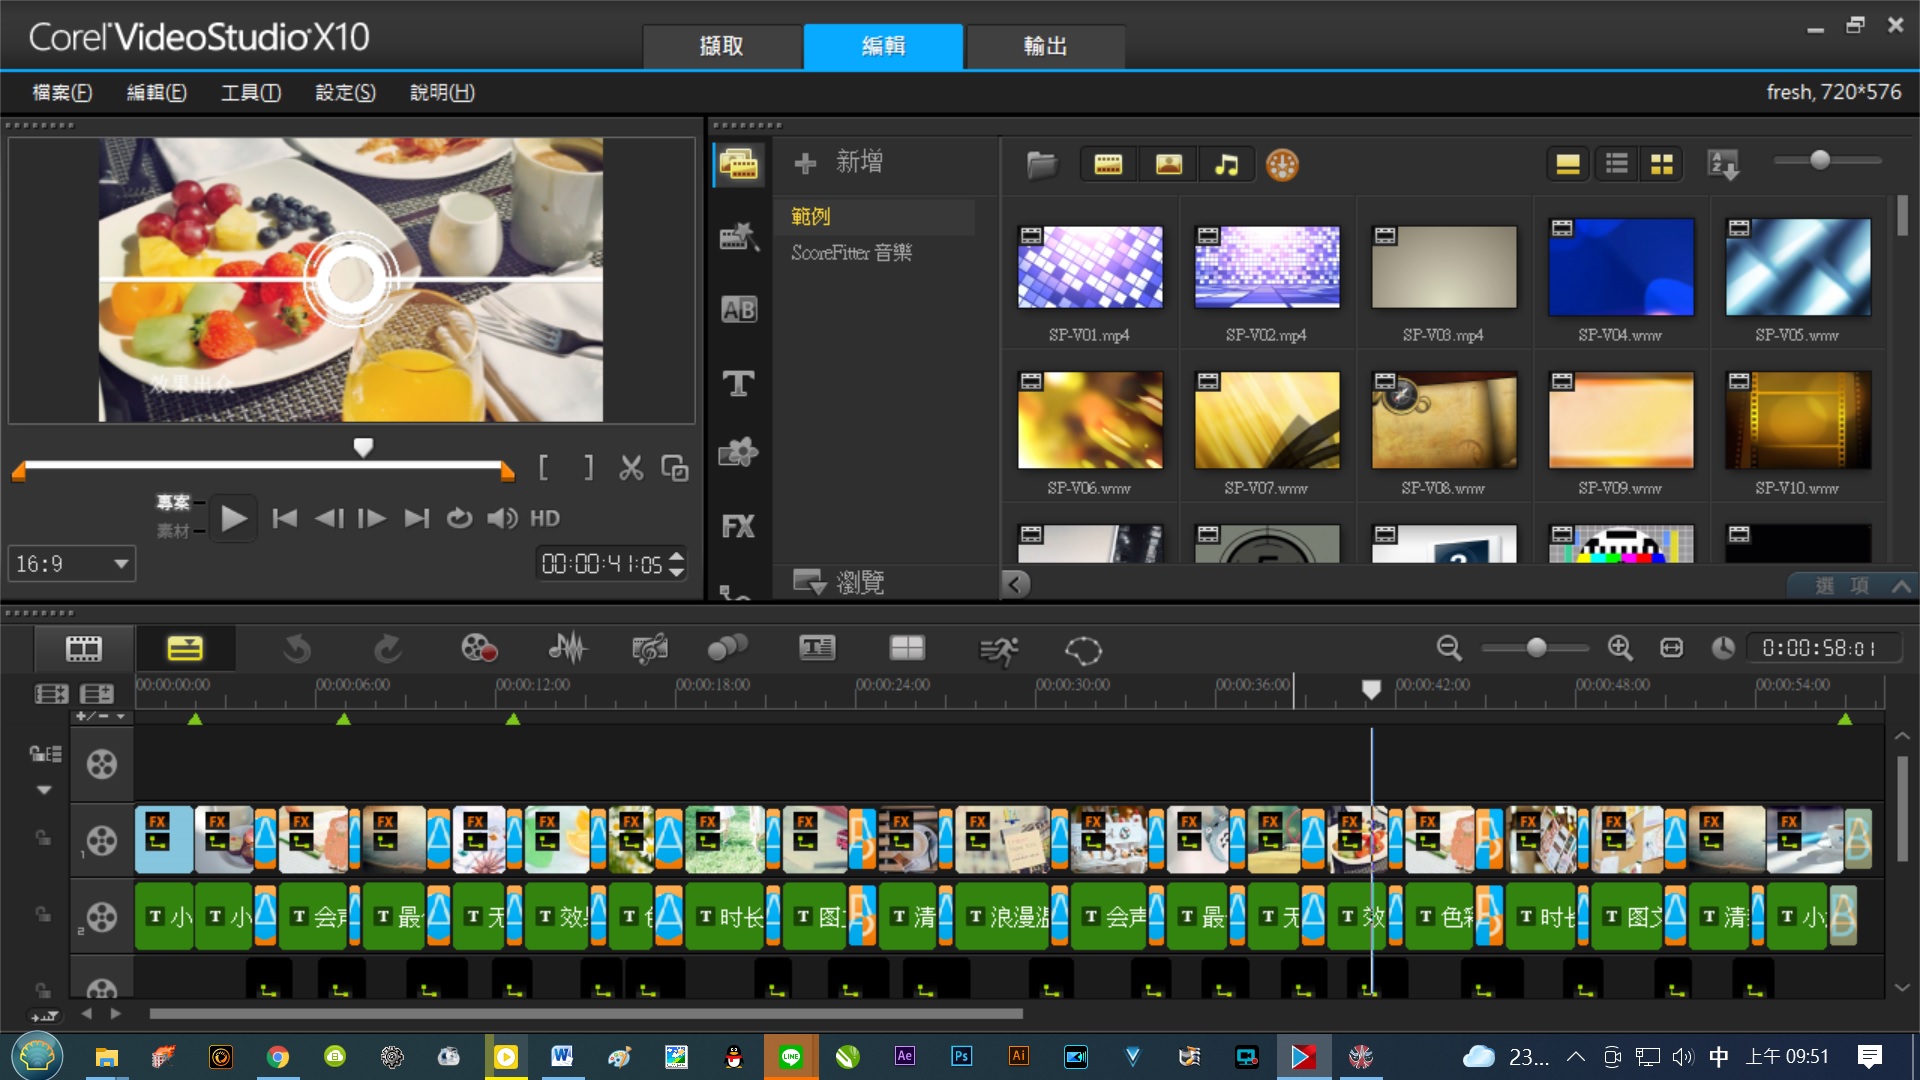Select the ScoreFitter 音樂 folder
This screenshot has width=1920, height=1080.
pyautogui.click(x=852, y=253)
